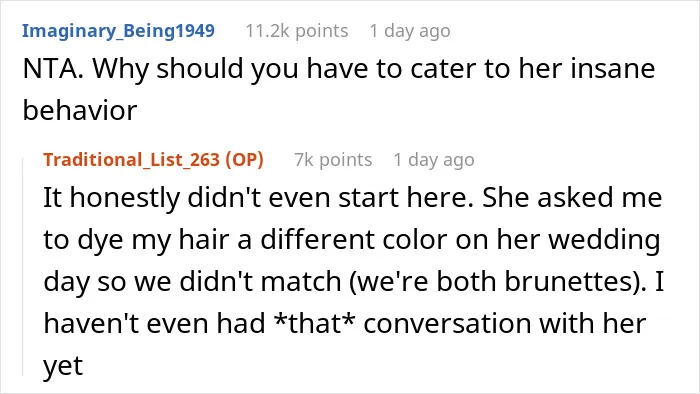
Task: Open the reply's 1 day ago timestamp
Action: [433, 159]
